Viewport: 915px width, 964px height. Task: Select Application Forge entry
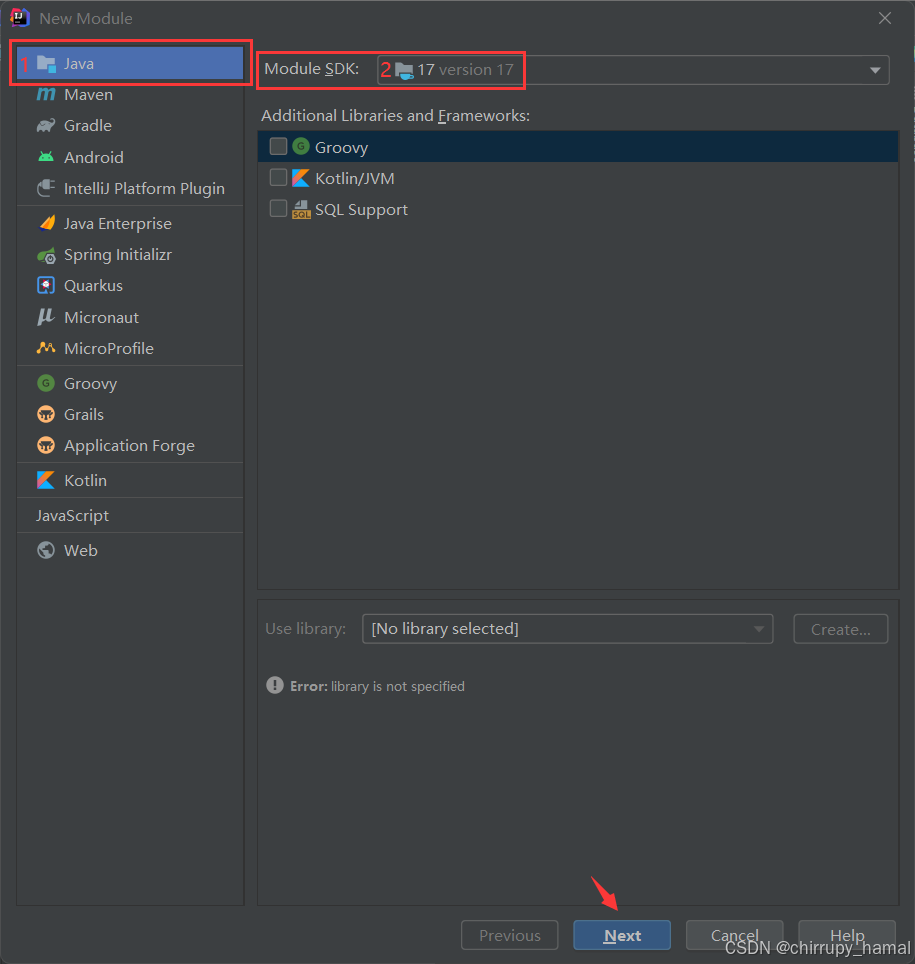pyautogui.click(x=130, y=446)
